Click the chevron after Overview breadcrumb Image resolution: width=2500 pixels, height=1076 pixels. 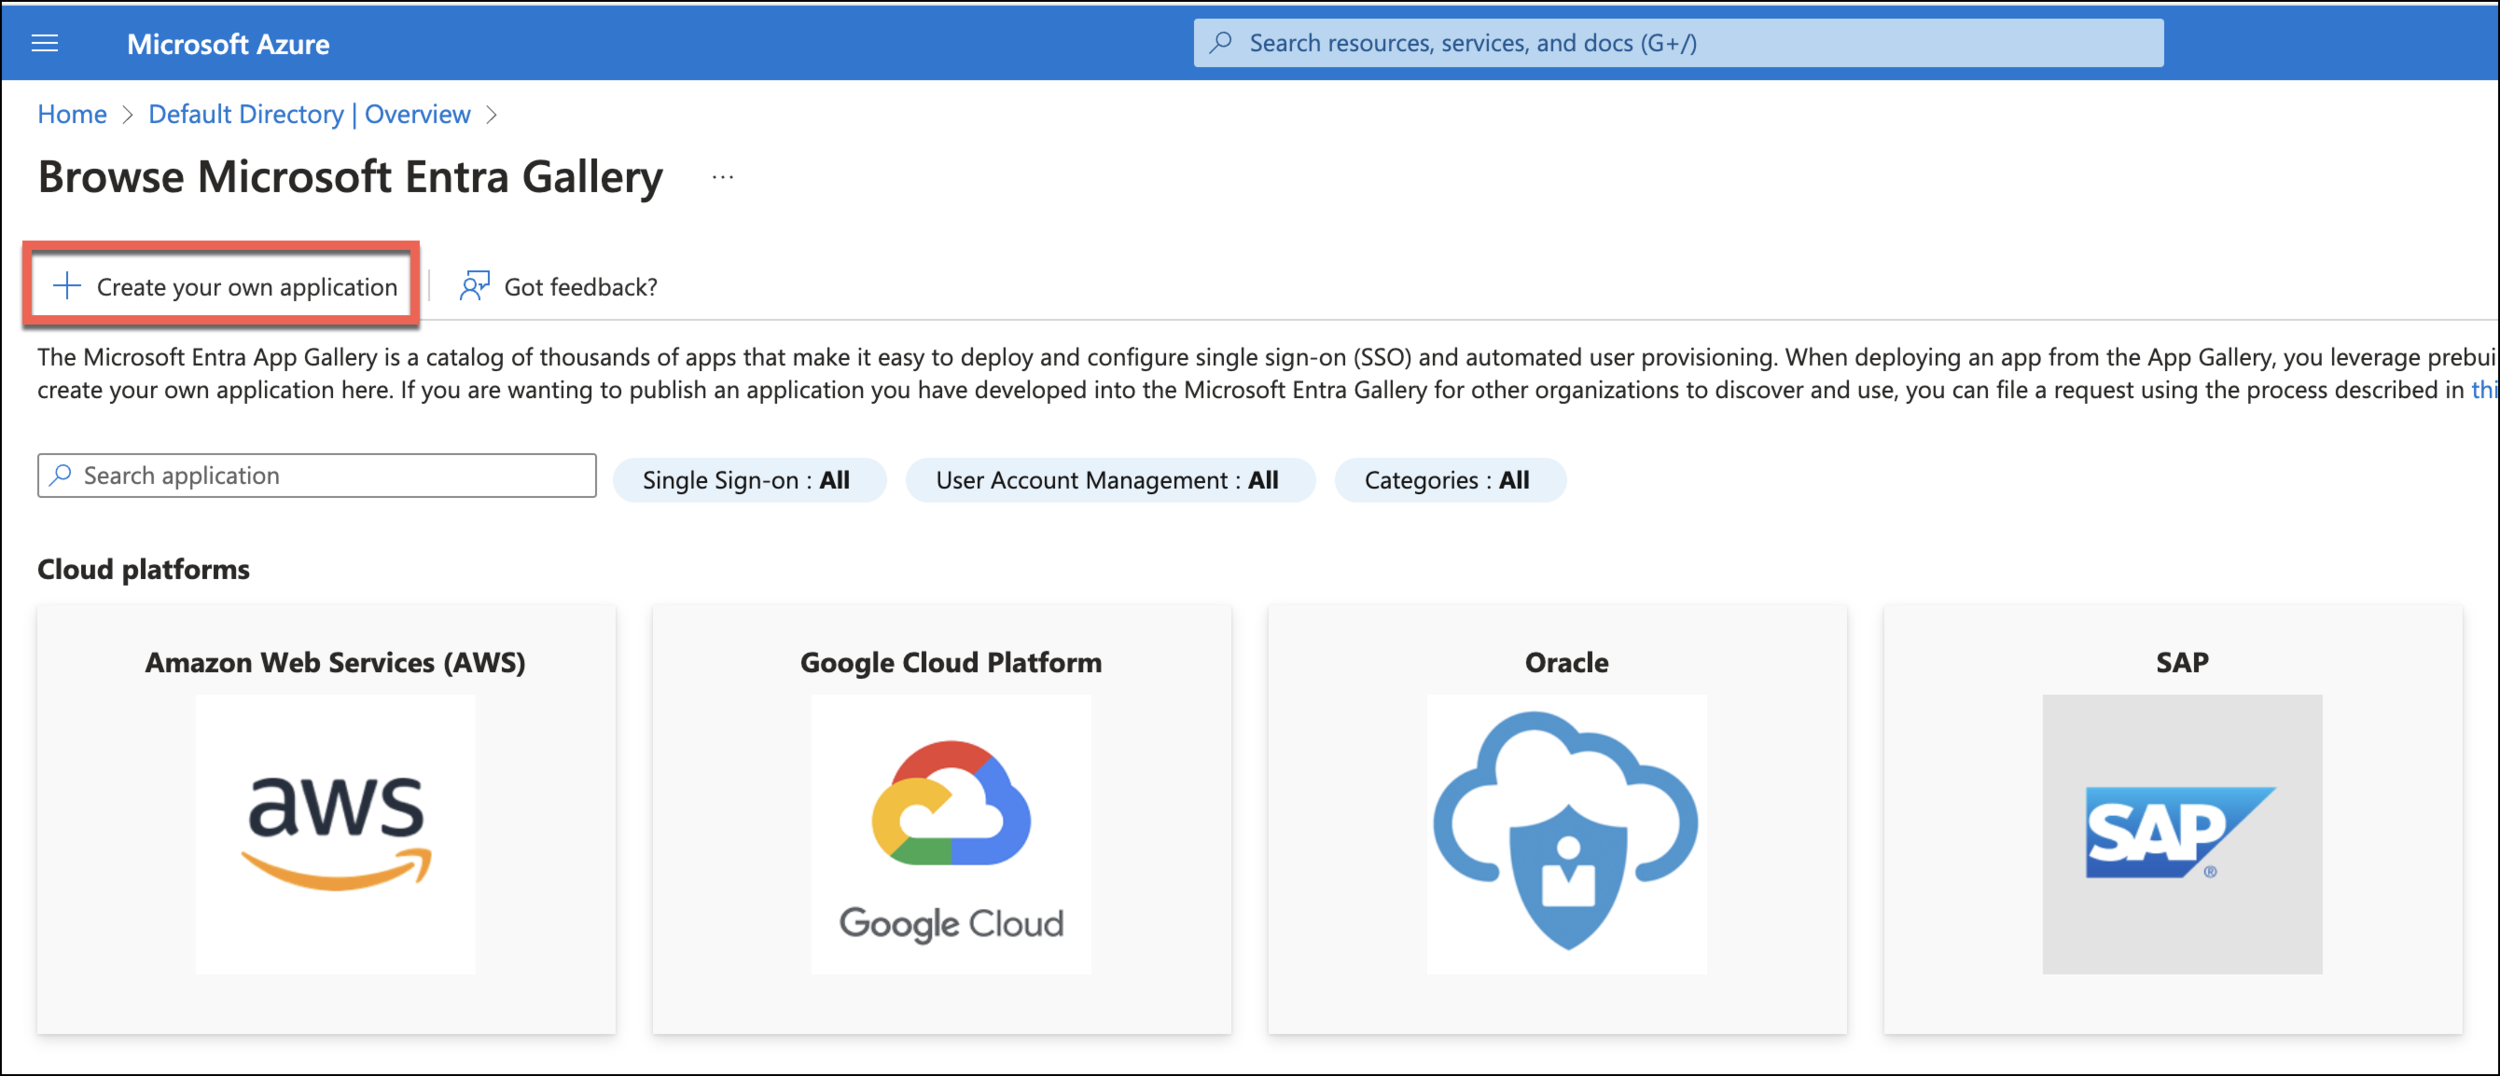tap(491, 115)
